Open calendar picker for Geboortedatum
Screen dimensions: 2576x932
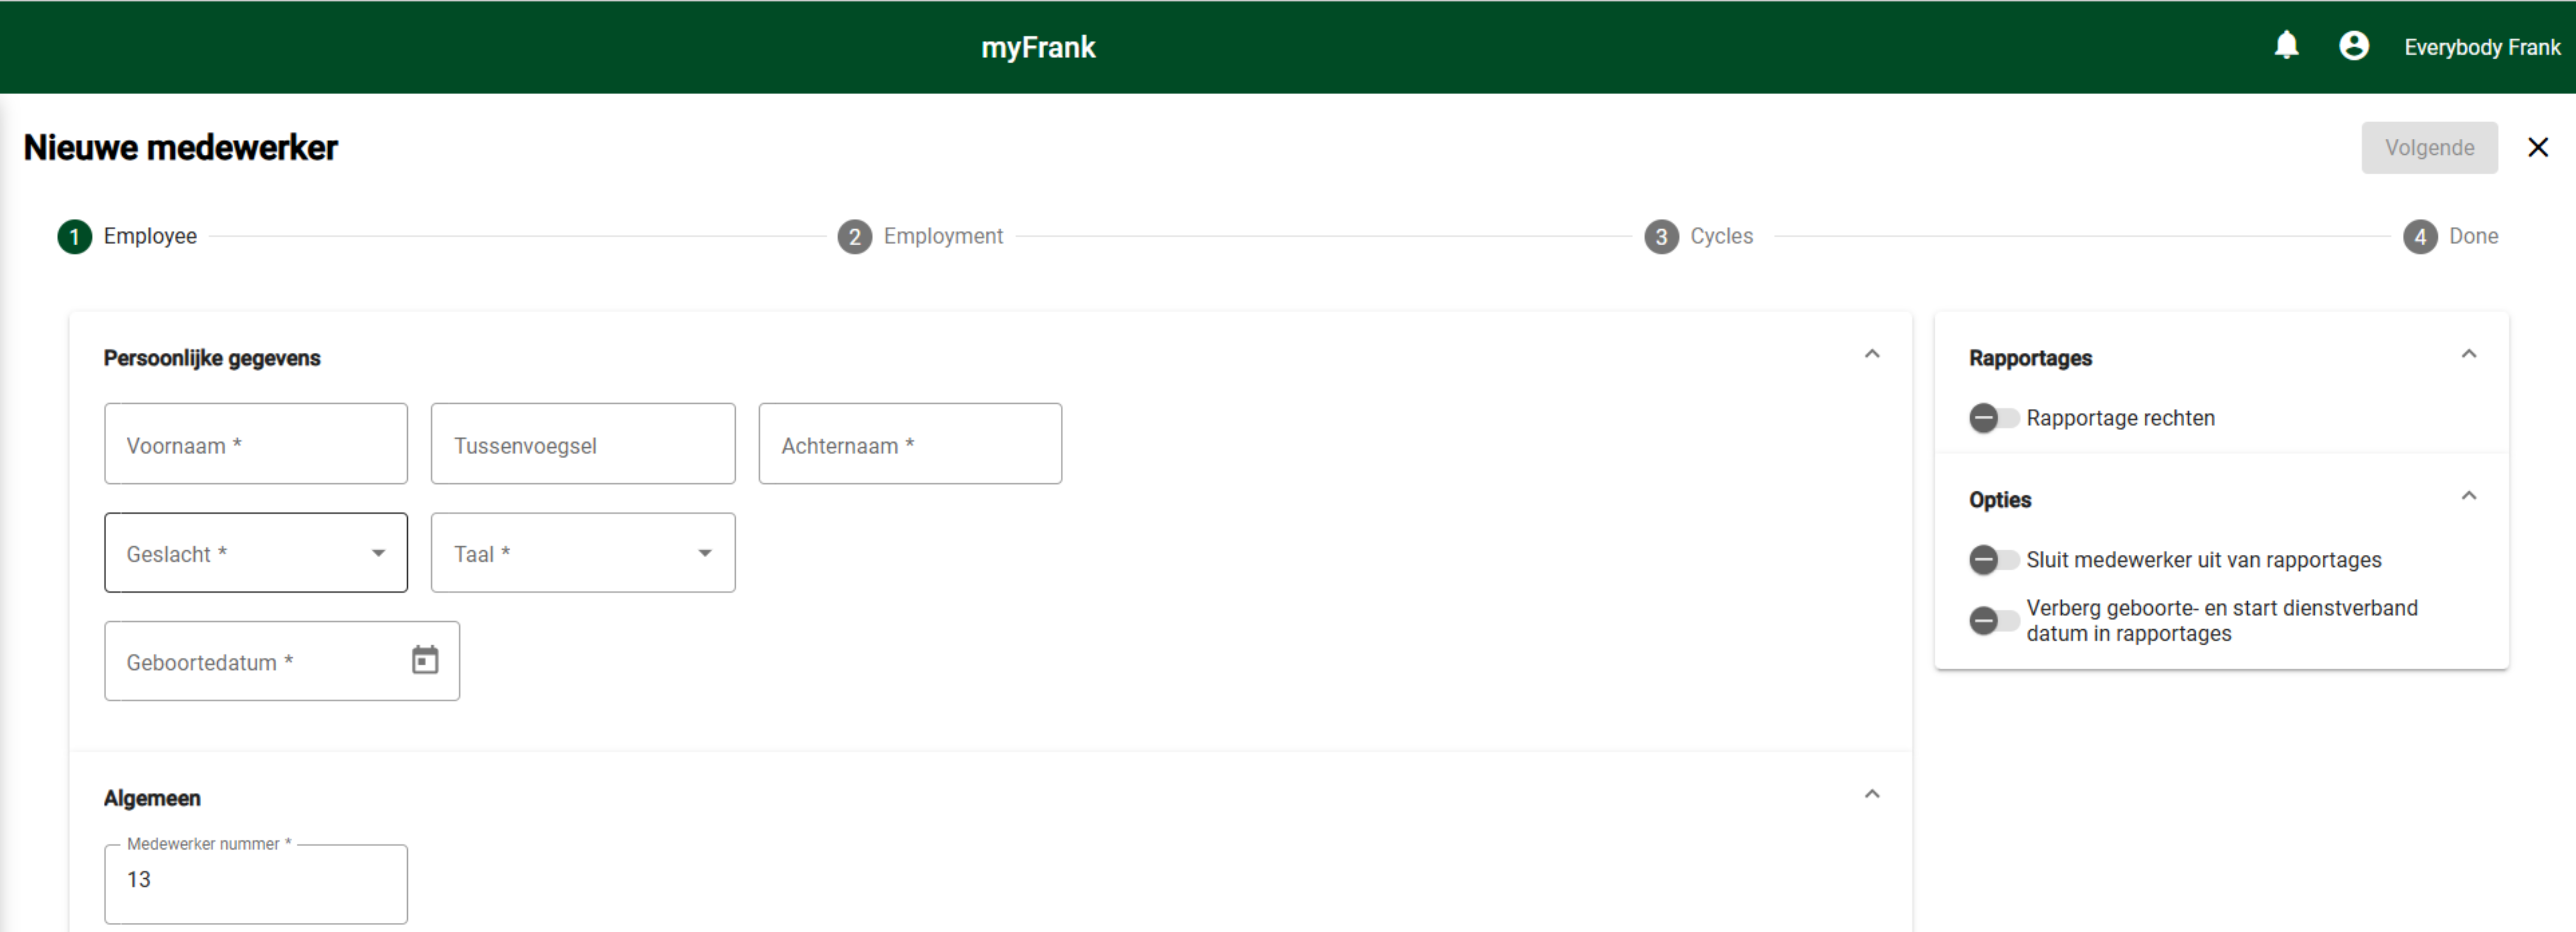coord(425,660)
